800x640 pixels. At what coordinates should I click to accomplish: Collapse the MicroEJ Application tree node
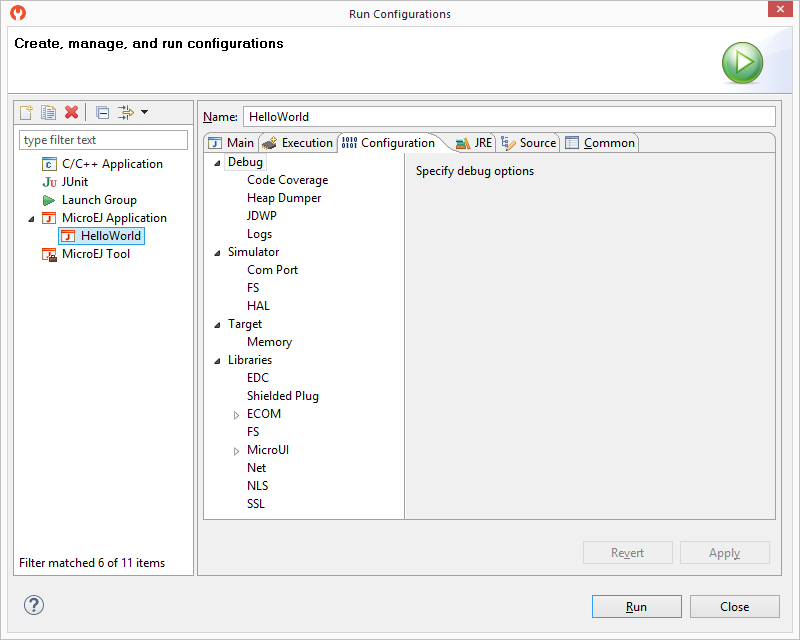pos(30,218)
